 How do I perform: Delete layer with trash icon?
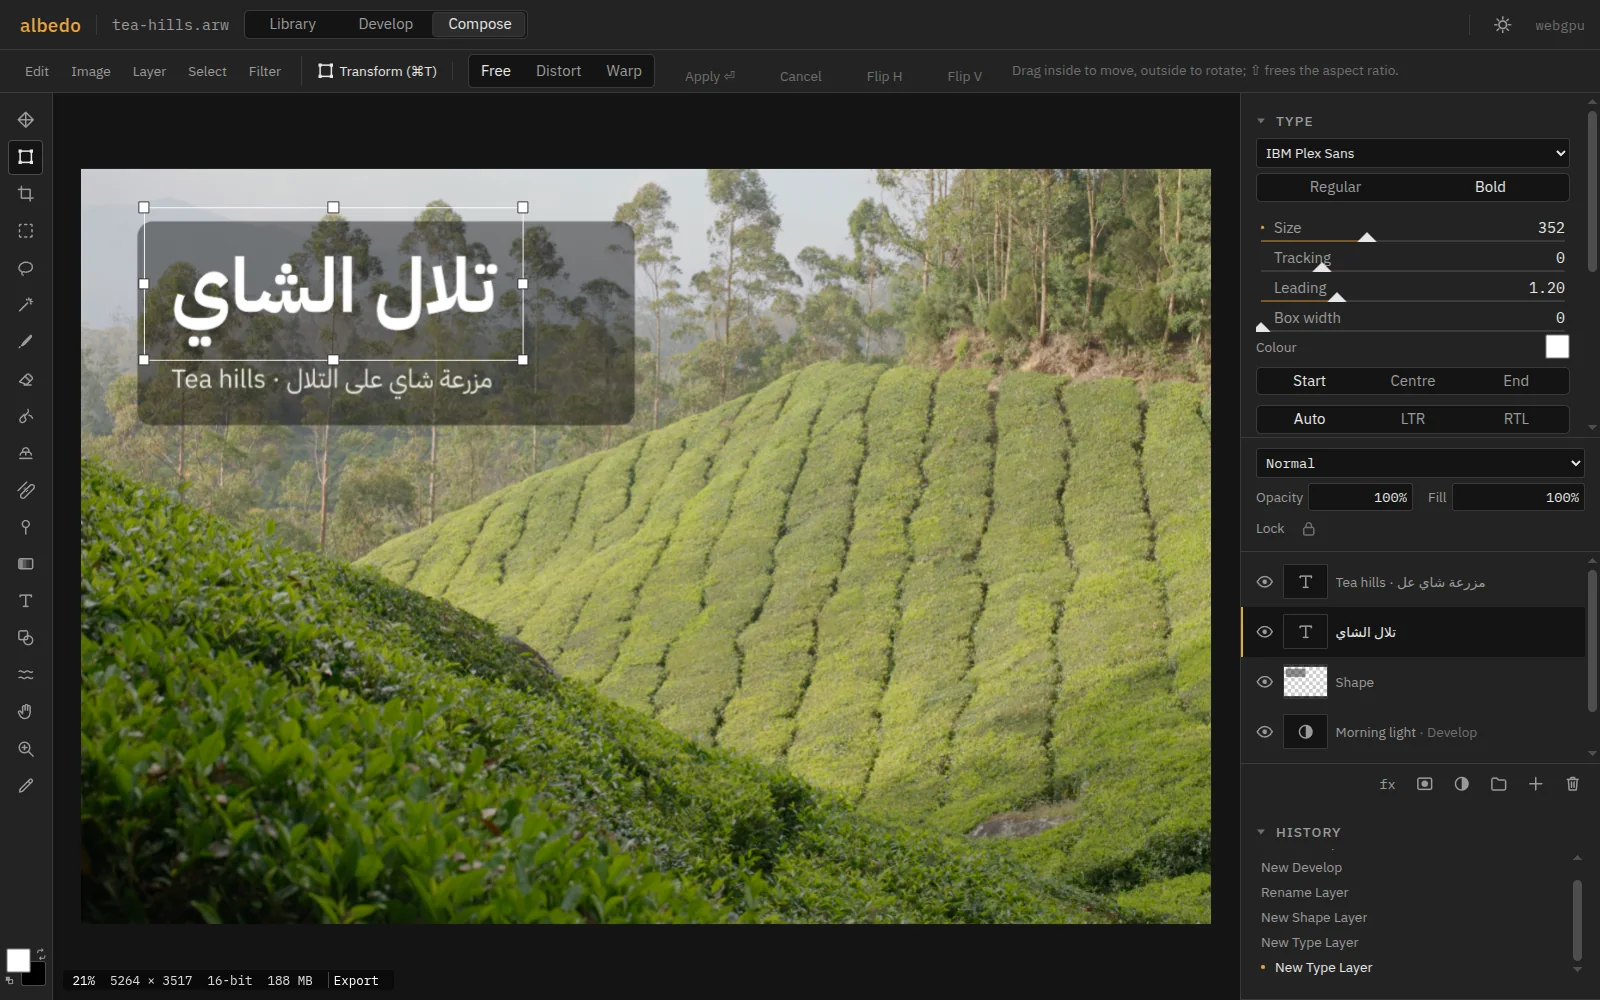click(1573, 784)
